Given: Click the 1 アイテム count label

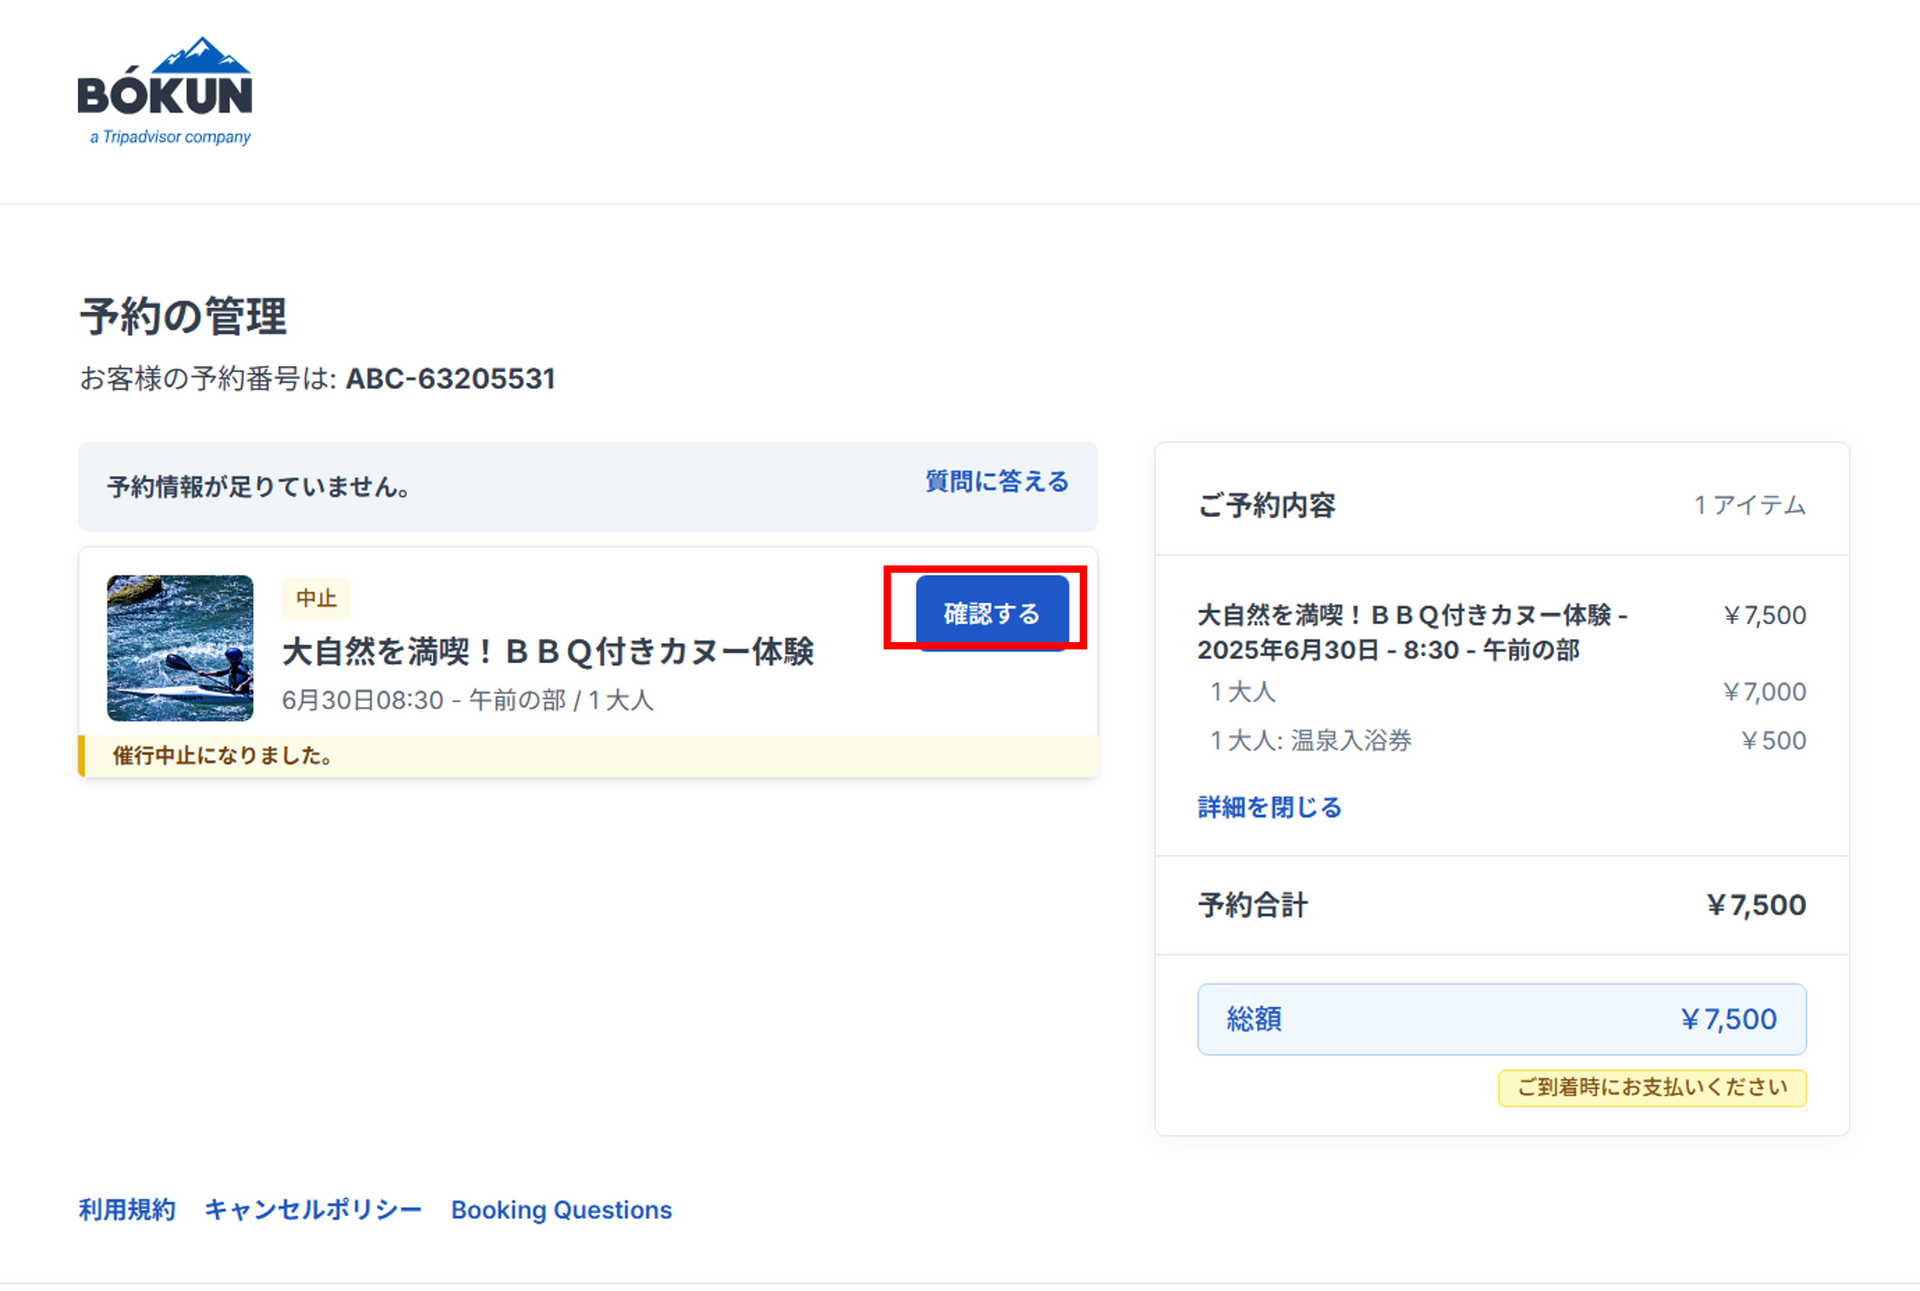Looking at the screenshot, I should 1749,505.
